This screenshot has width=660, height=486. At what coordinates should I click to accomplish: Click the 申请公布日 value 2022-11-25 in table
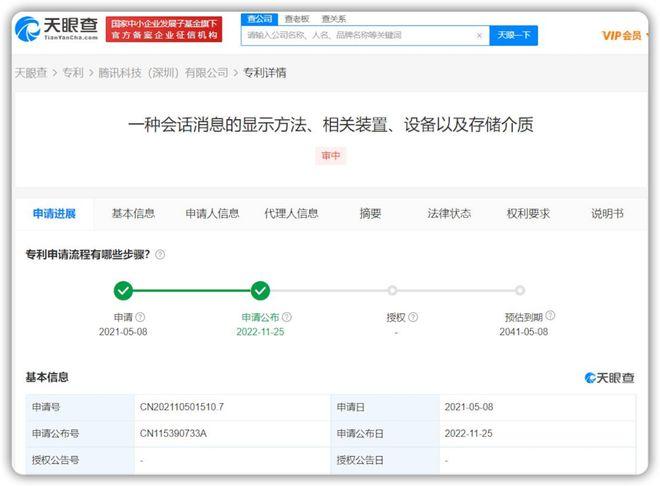click(468, 433)
